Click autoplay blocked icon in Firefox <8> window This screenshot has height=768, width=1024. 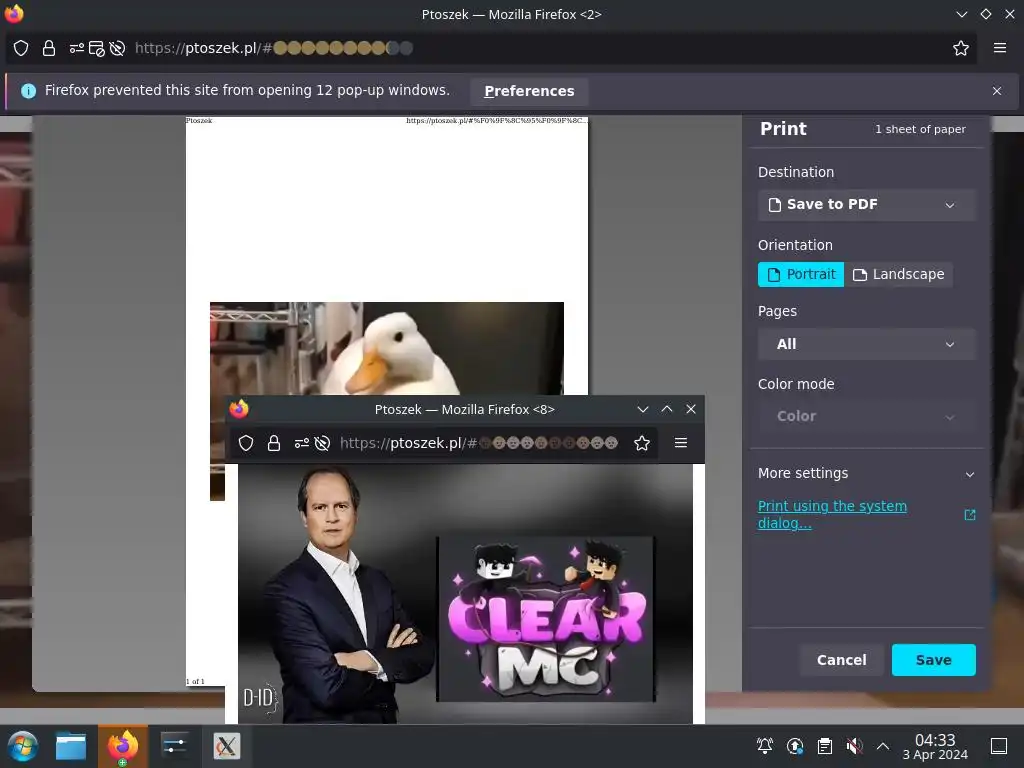tap(322, 443)
